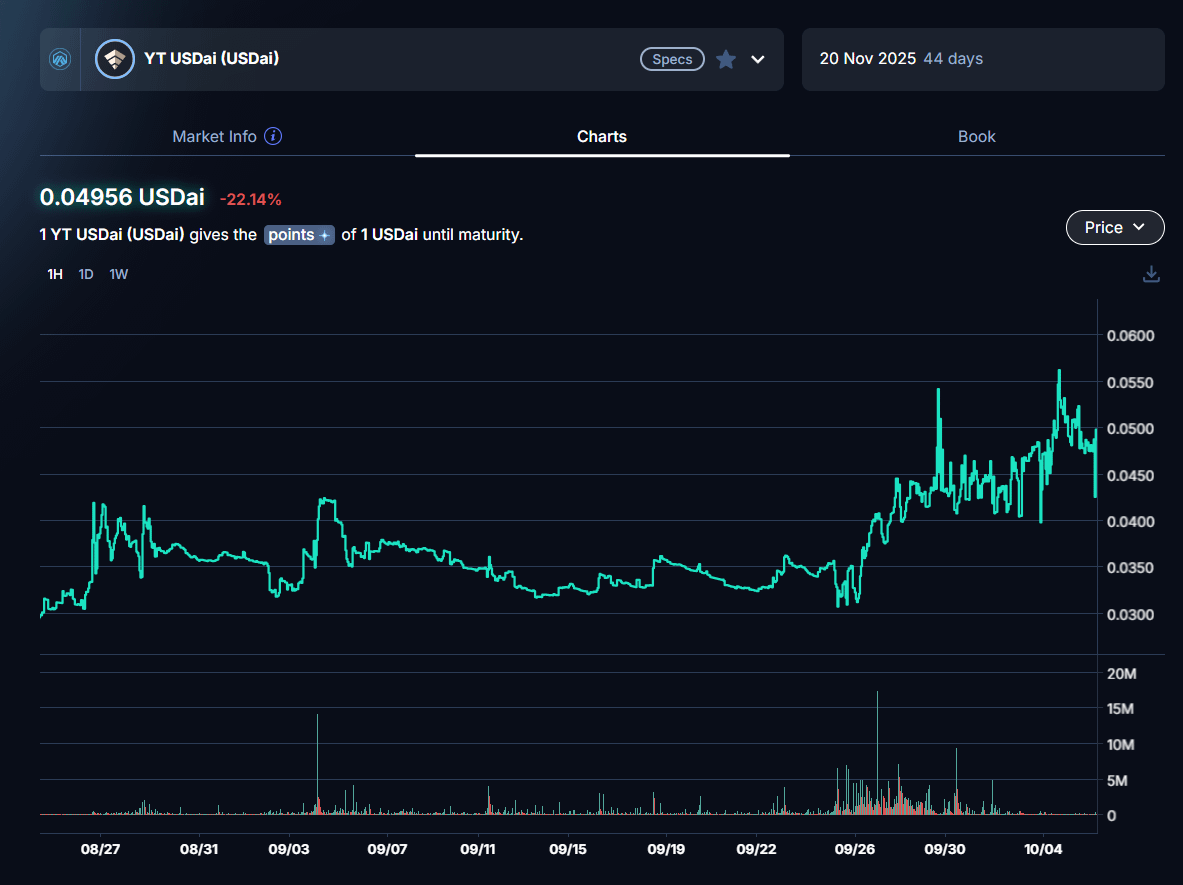This screenshot has height=885, width=1183.
Task: Switch chart interval to 1W
Action: click(x=118, y=274)
